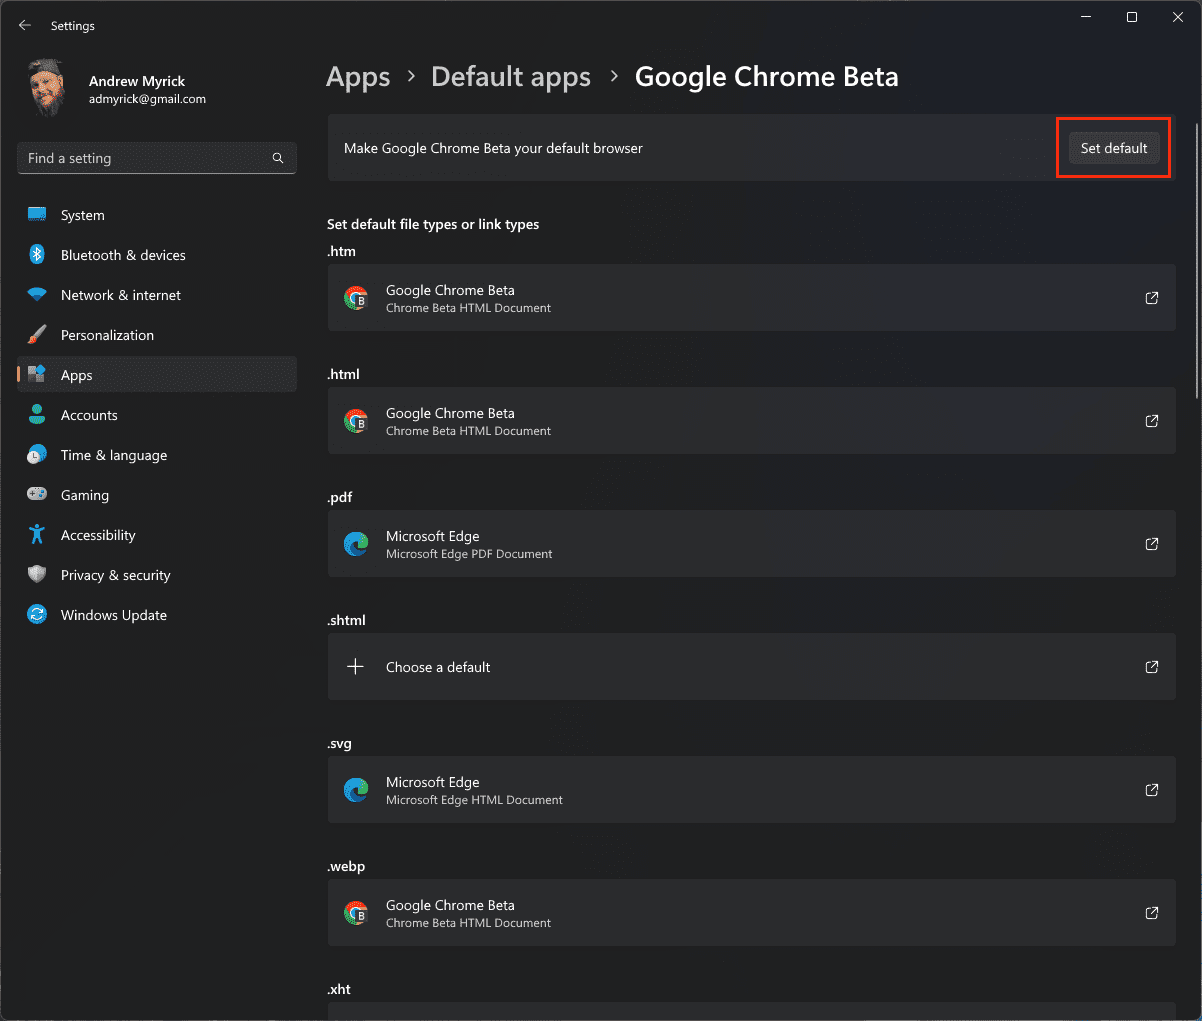Open Time & language settings
Screen dimensions: 1202x1021
[157, 455]
